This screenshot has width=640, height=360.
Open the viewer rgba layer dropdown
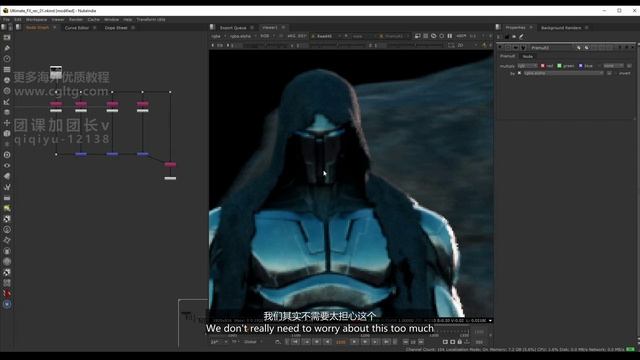point(219,36)
